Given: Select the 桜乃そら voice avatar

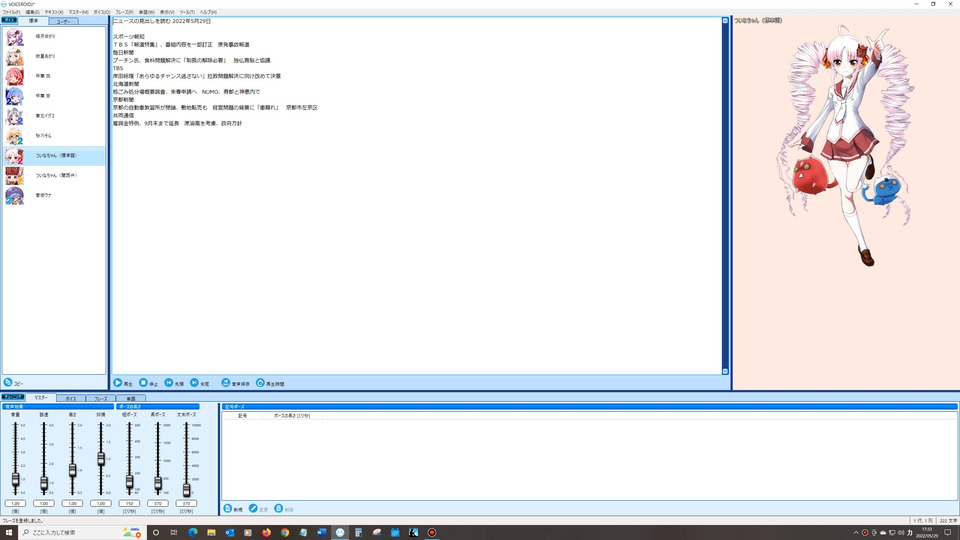Looking at the screenshot, I should [14, 136].
